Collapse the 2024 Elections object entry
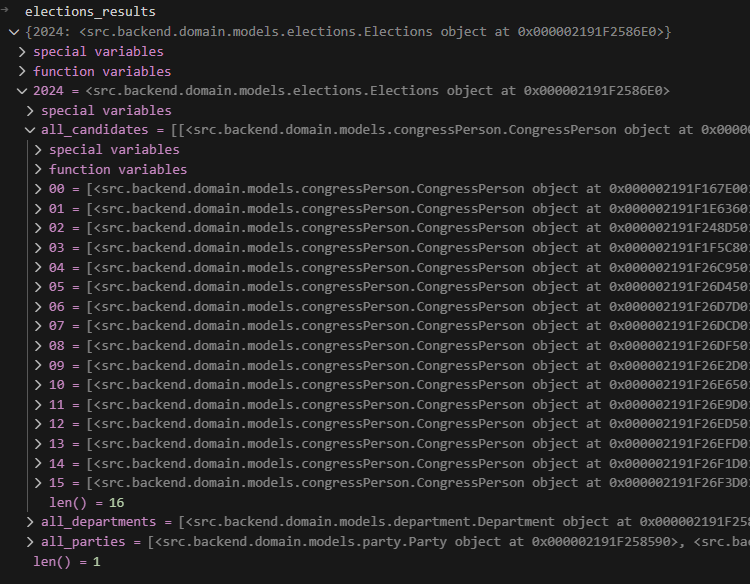The height and width of the screenshot is (584, 750). click(22, 91)
